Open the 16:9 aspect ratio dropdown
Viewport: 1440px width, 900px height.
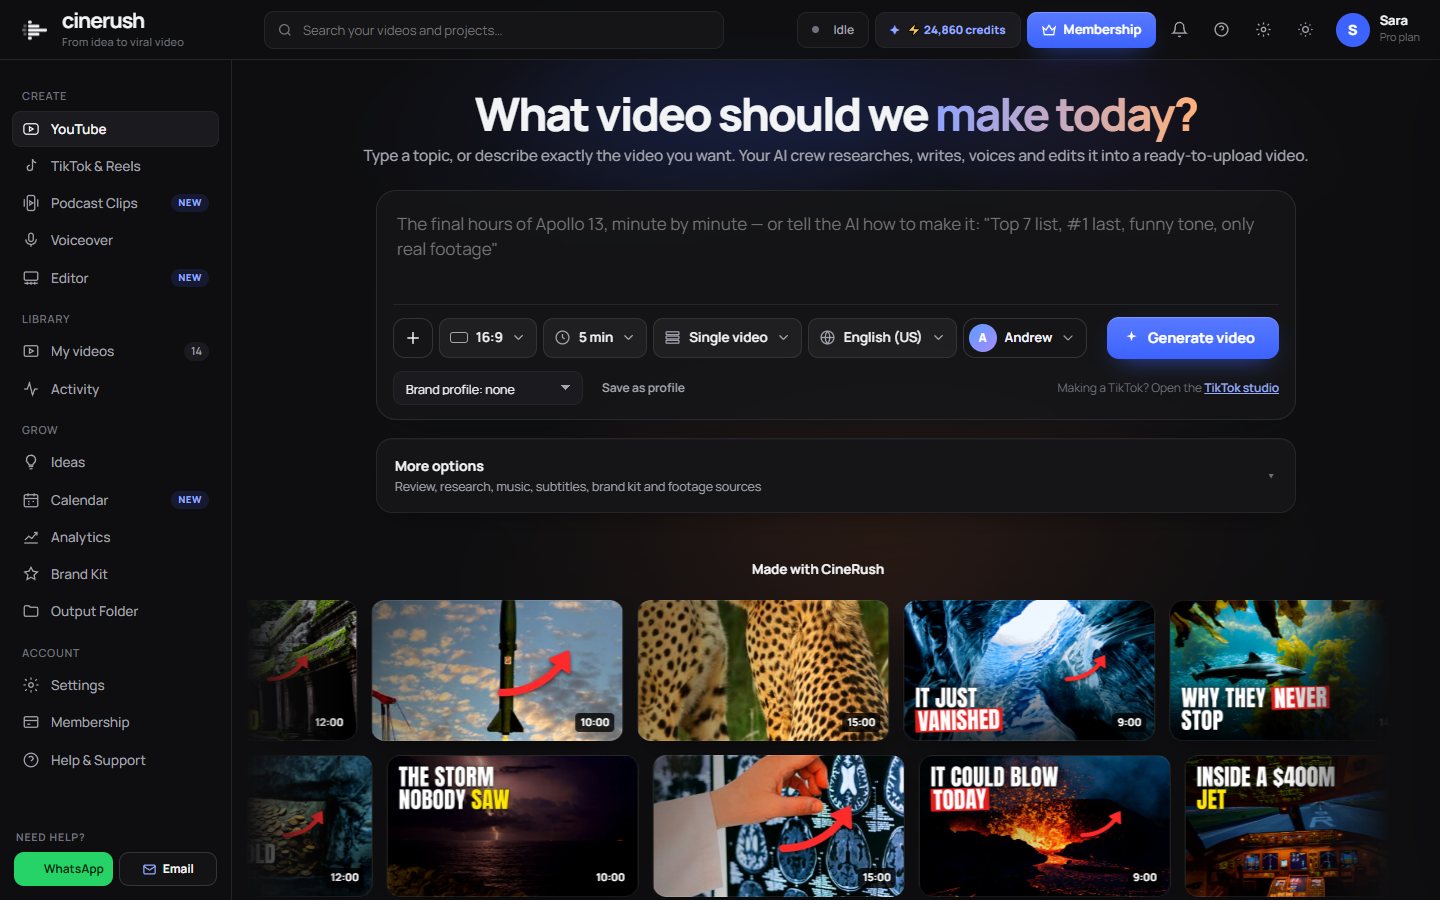tap(488, 338)
